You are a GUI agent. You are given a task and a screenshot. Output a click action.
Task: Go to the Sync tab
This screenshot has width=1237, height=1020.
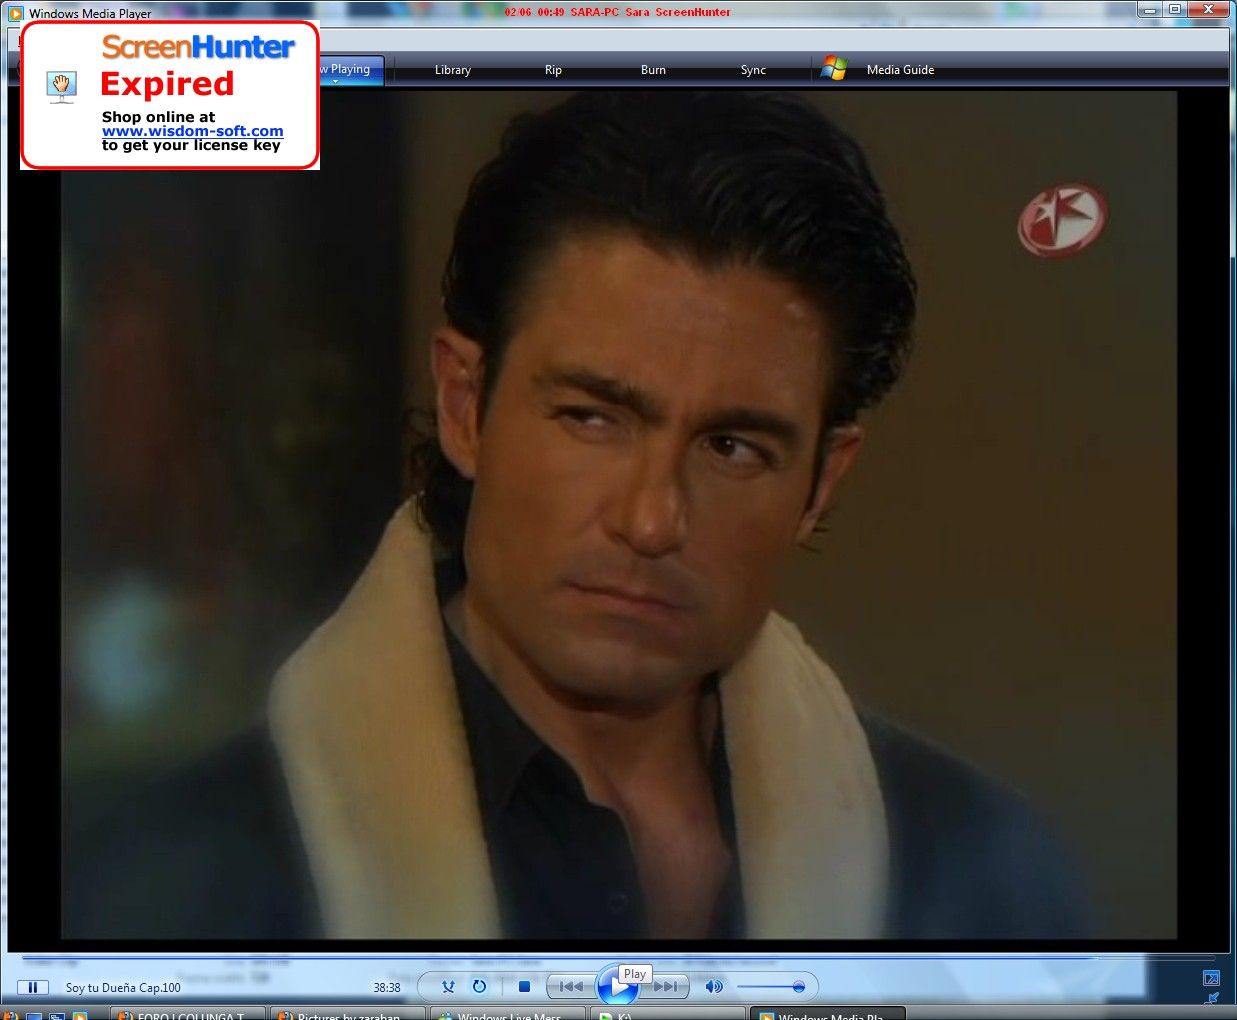coord(753,70)
